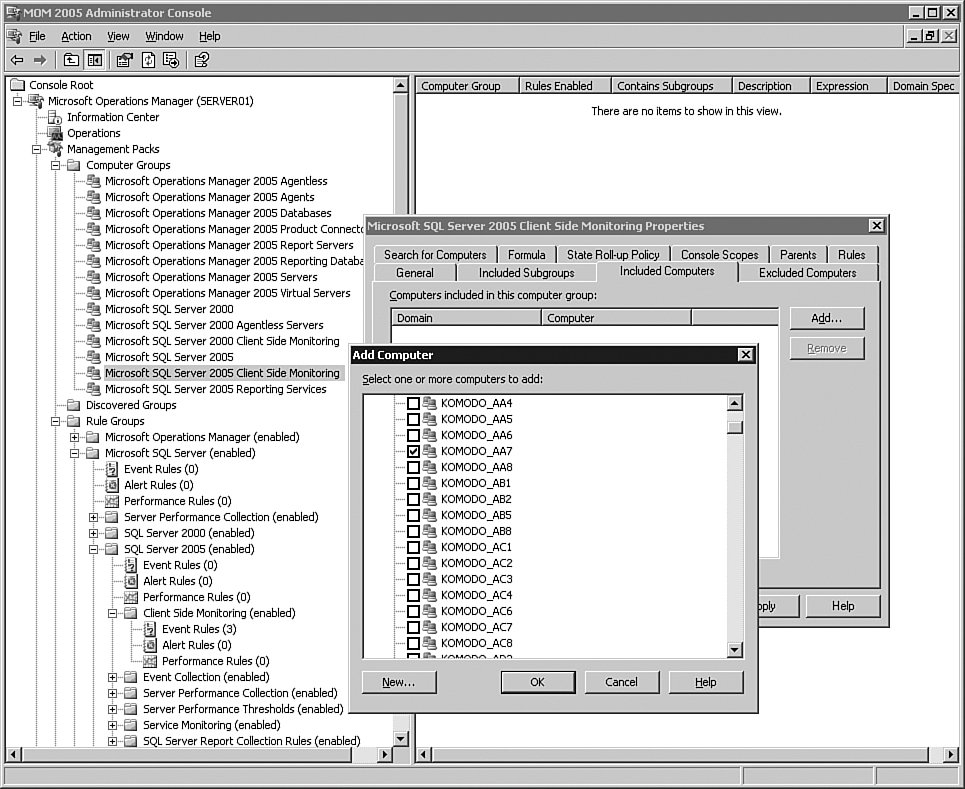Click the Refresh toolbar icon
This screenshot has height=789, width=965.
click(148, 60)
